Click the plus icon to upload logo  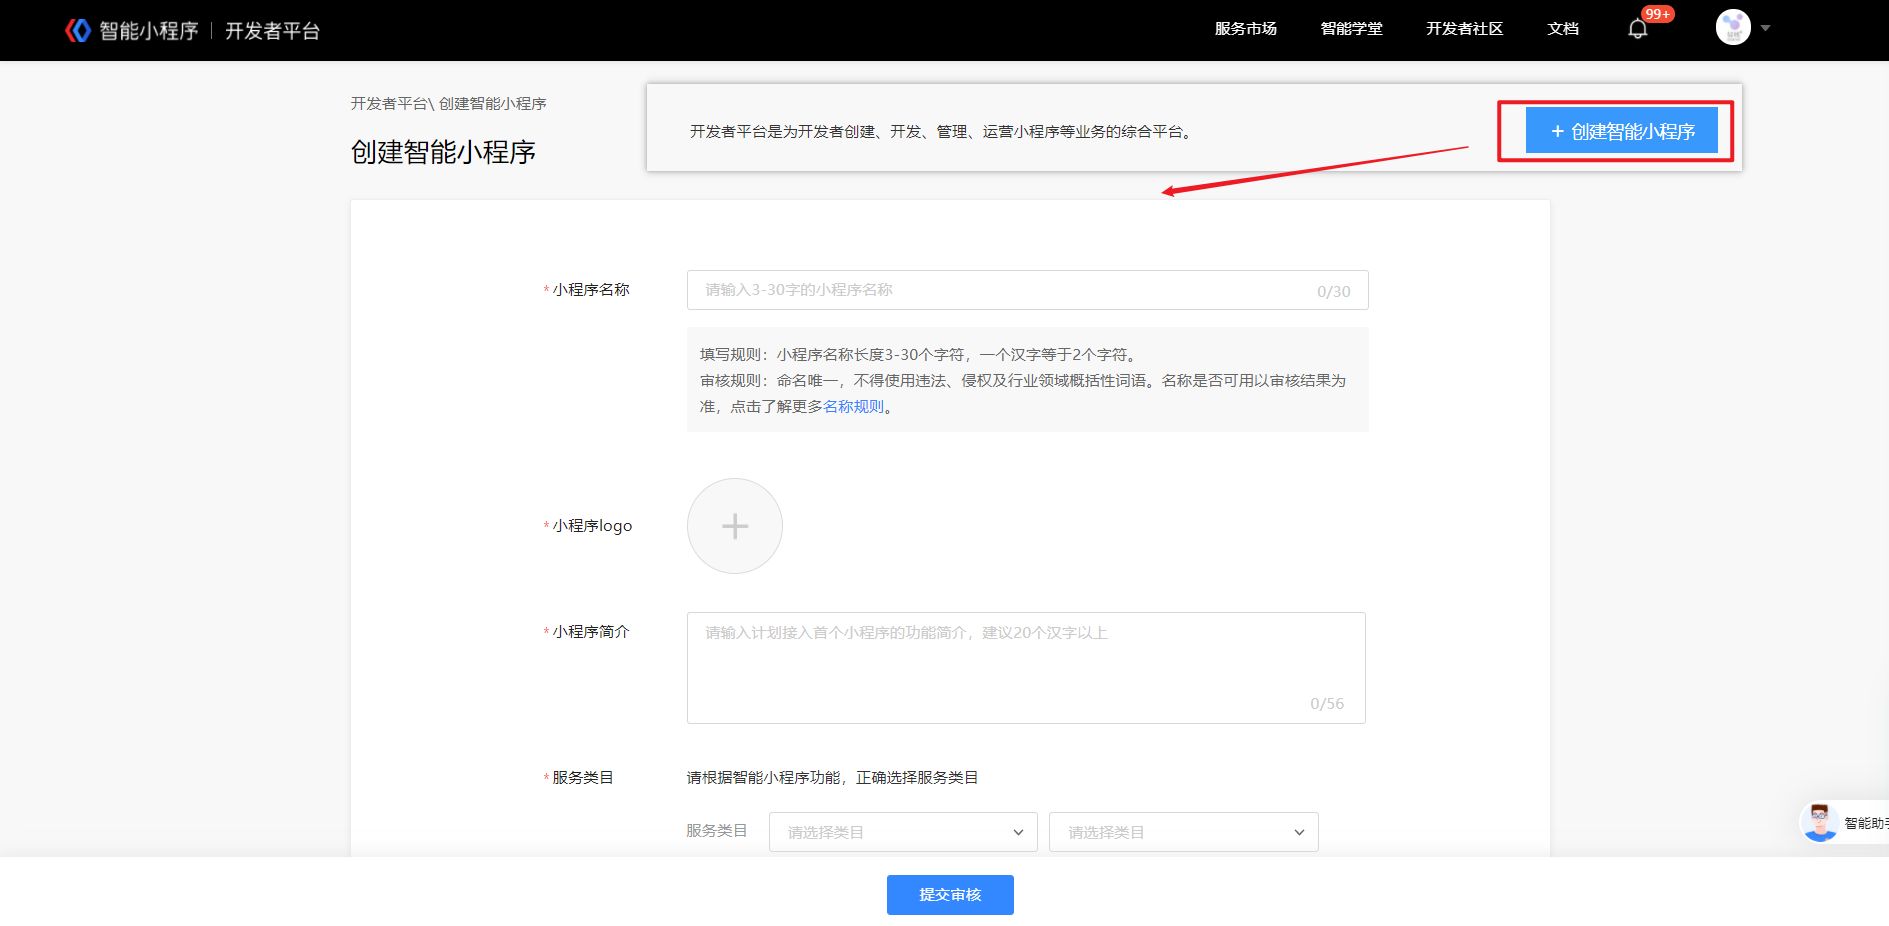735,526
